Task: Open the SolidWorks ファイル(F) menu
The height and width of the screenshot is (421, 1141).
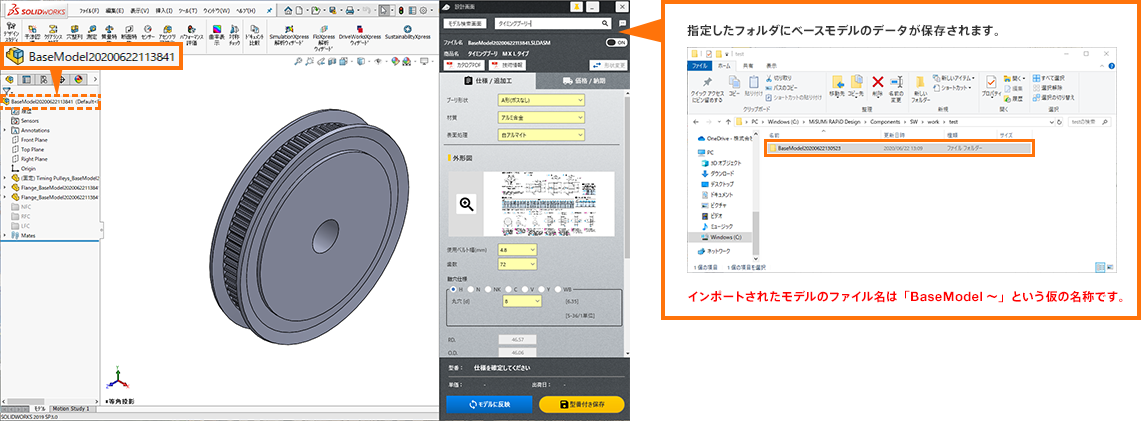Action: click(x=89, y=11)
